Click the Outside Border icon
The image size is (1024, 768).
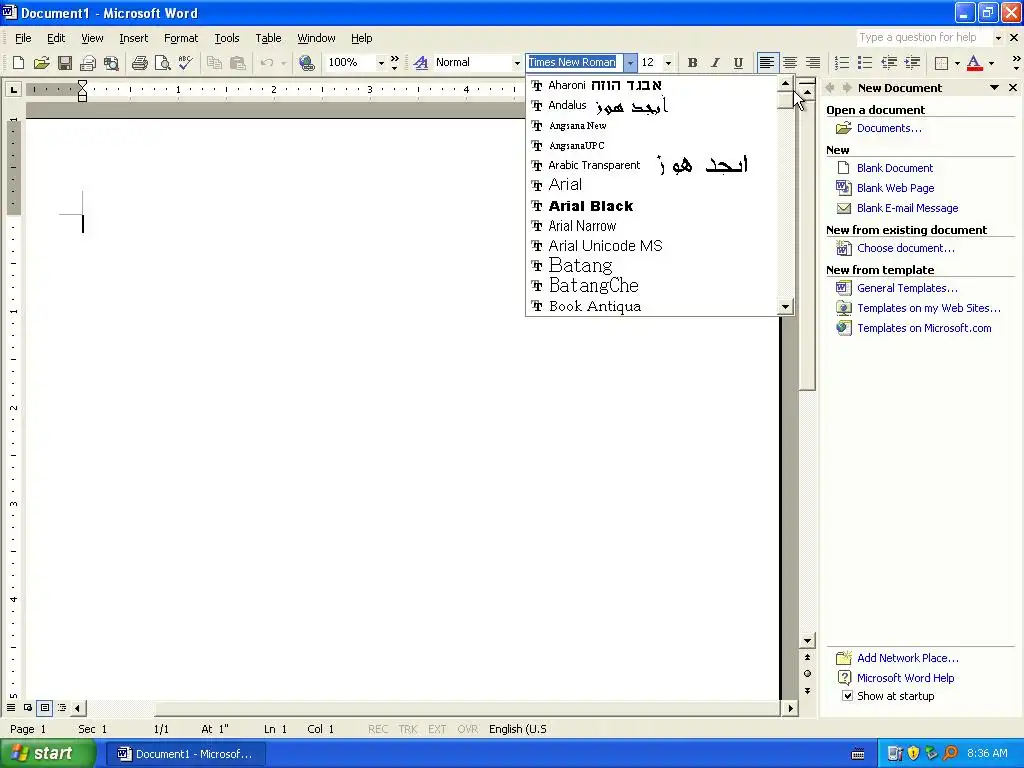(x=941, y=63)
